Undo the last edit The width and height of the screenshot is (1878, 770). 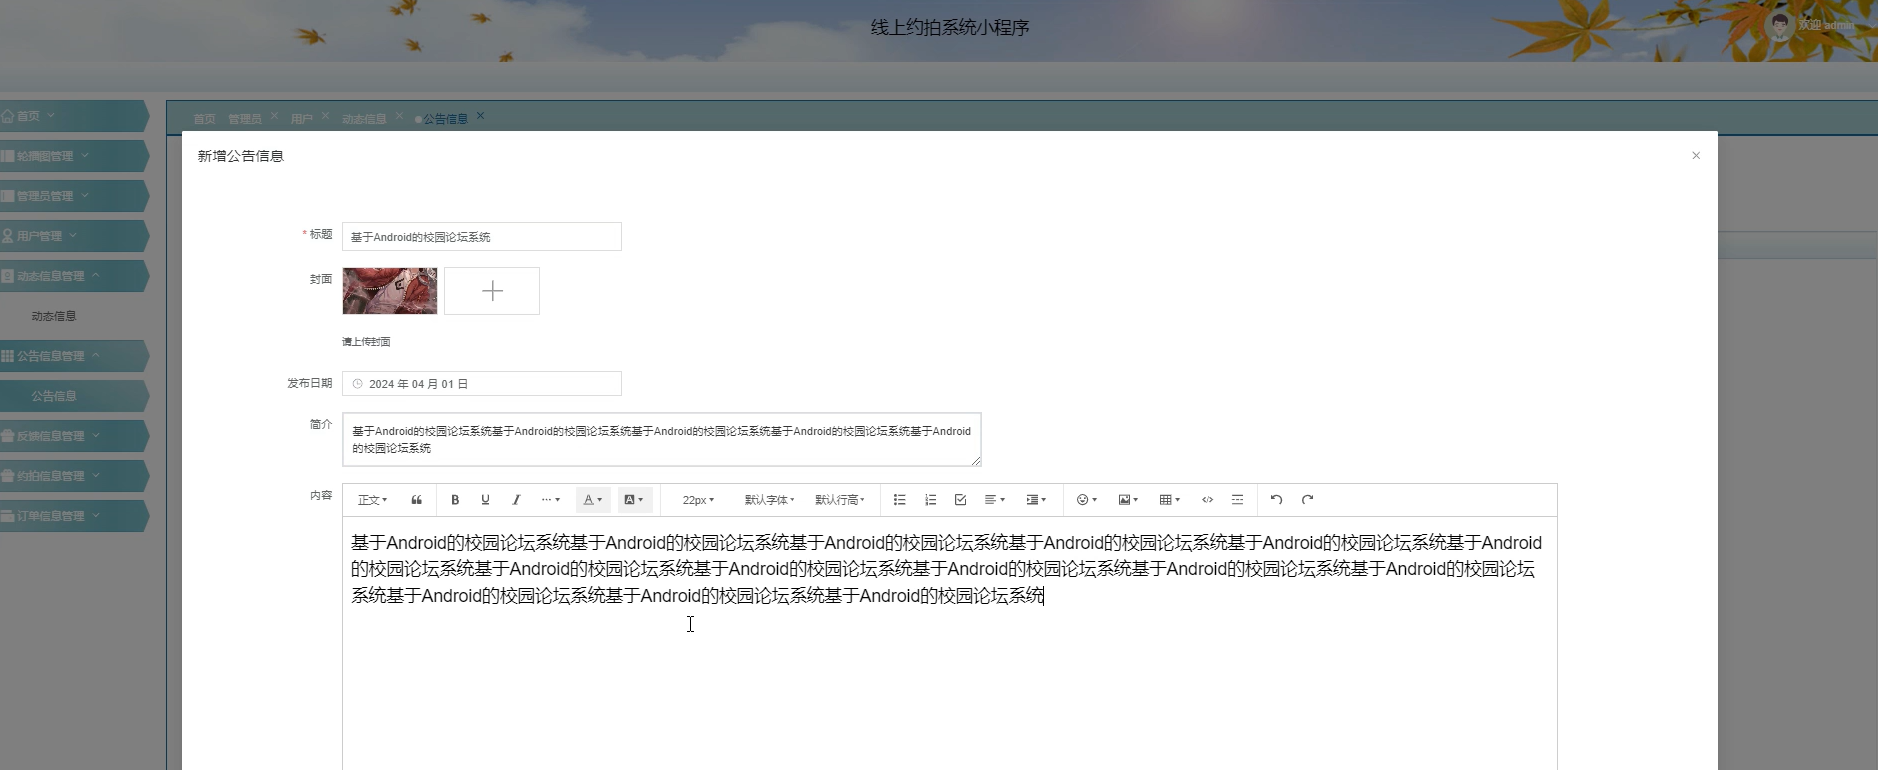[x=1276, y=500]
